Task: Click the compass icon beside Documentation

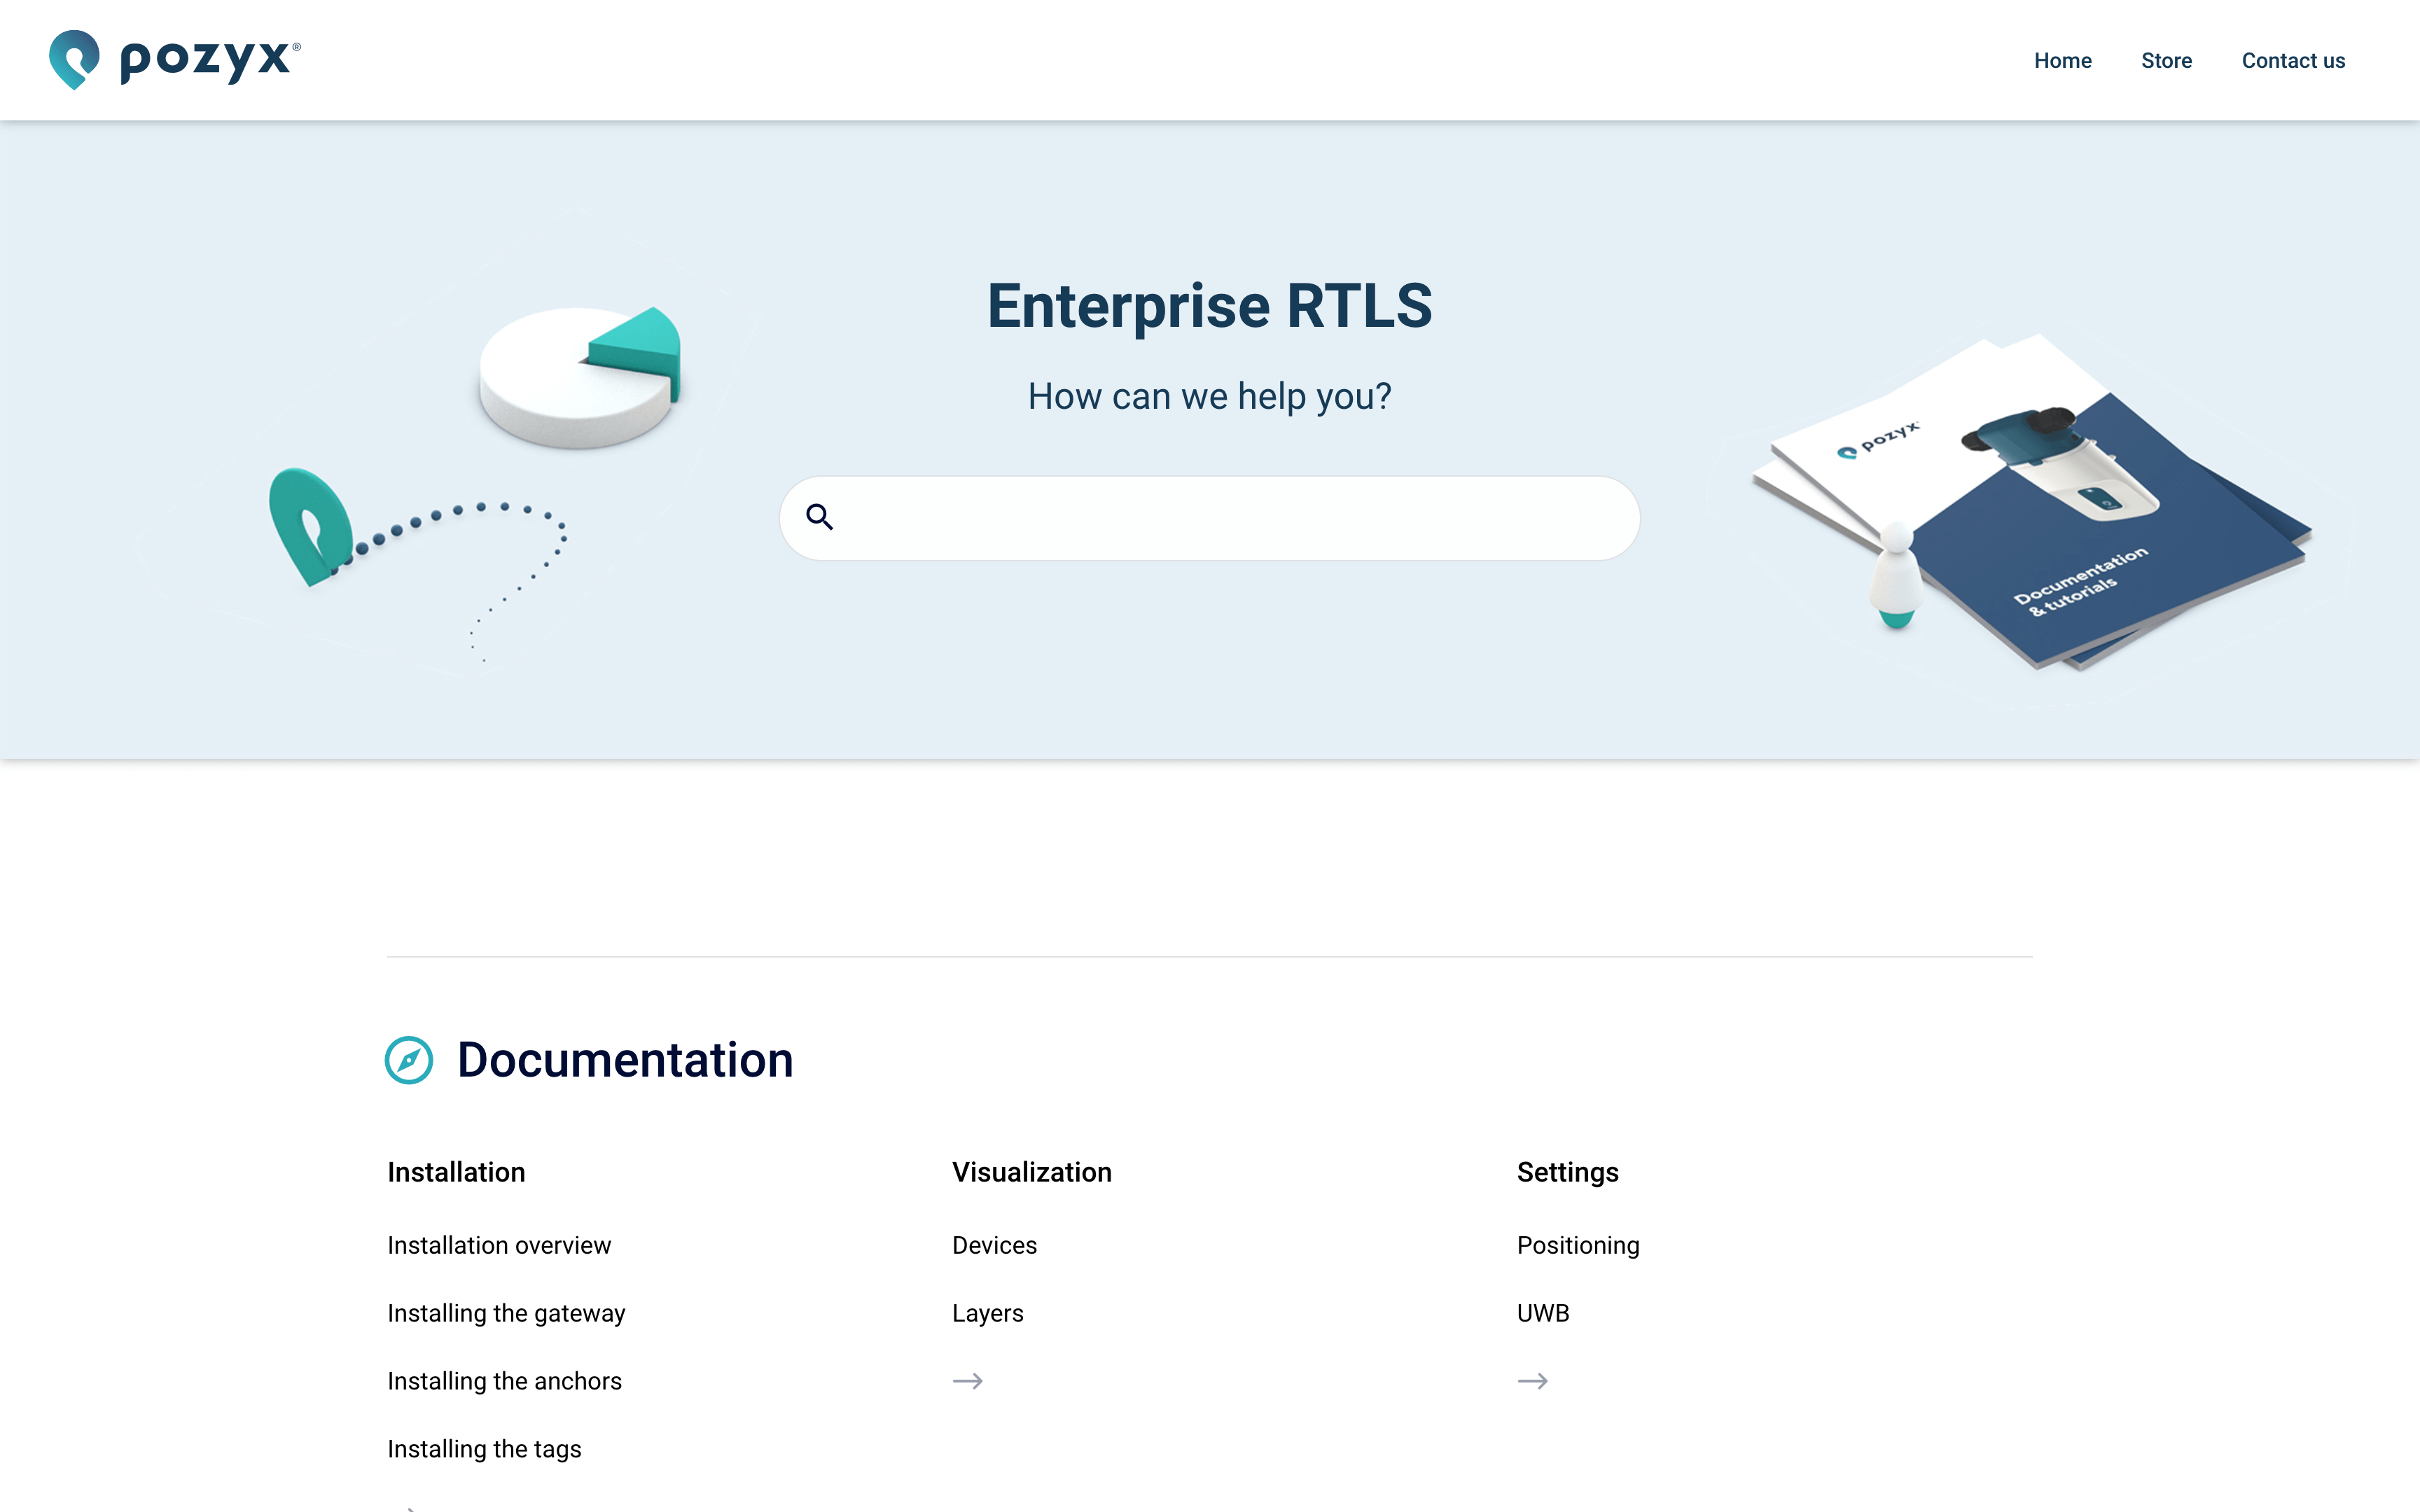Action: (x=409, y=1060)
